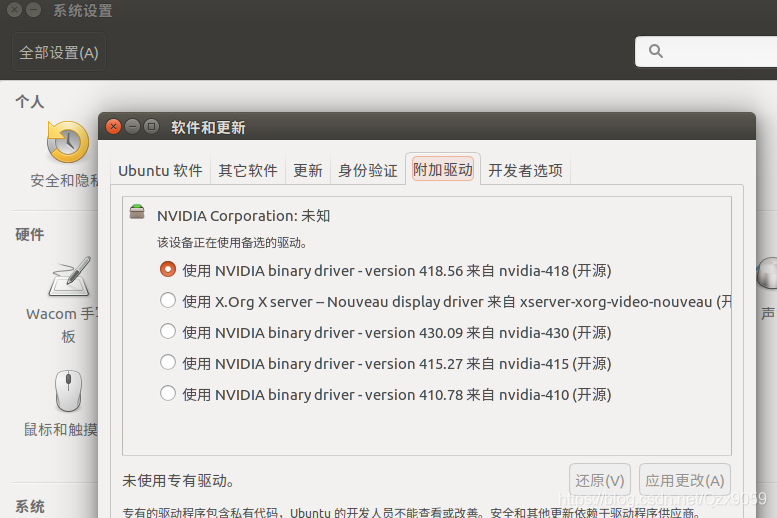Click the '软件和更新' dialog title

[208, 128]
